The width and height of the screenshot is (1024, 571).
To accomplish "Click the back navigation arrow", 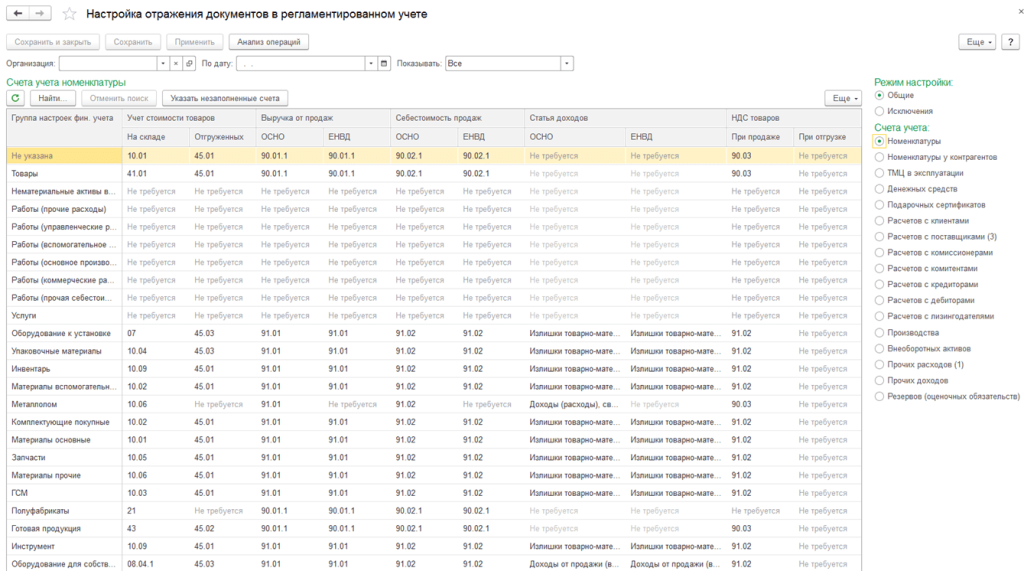I will (x=18, y=14).
